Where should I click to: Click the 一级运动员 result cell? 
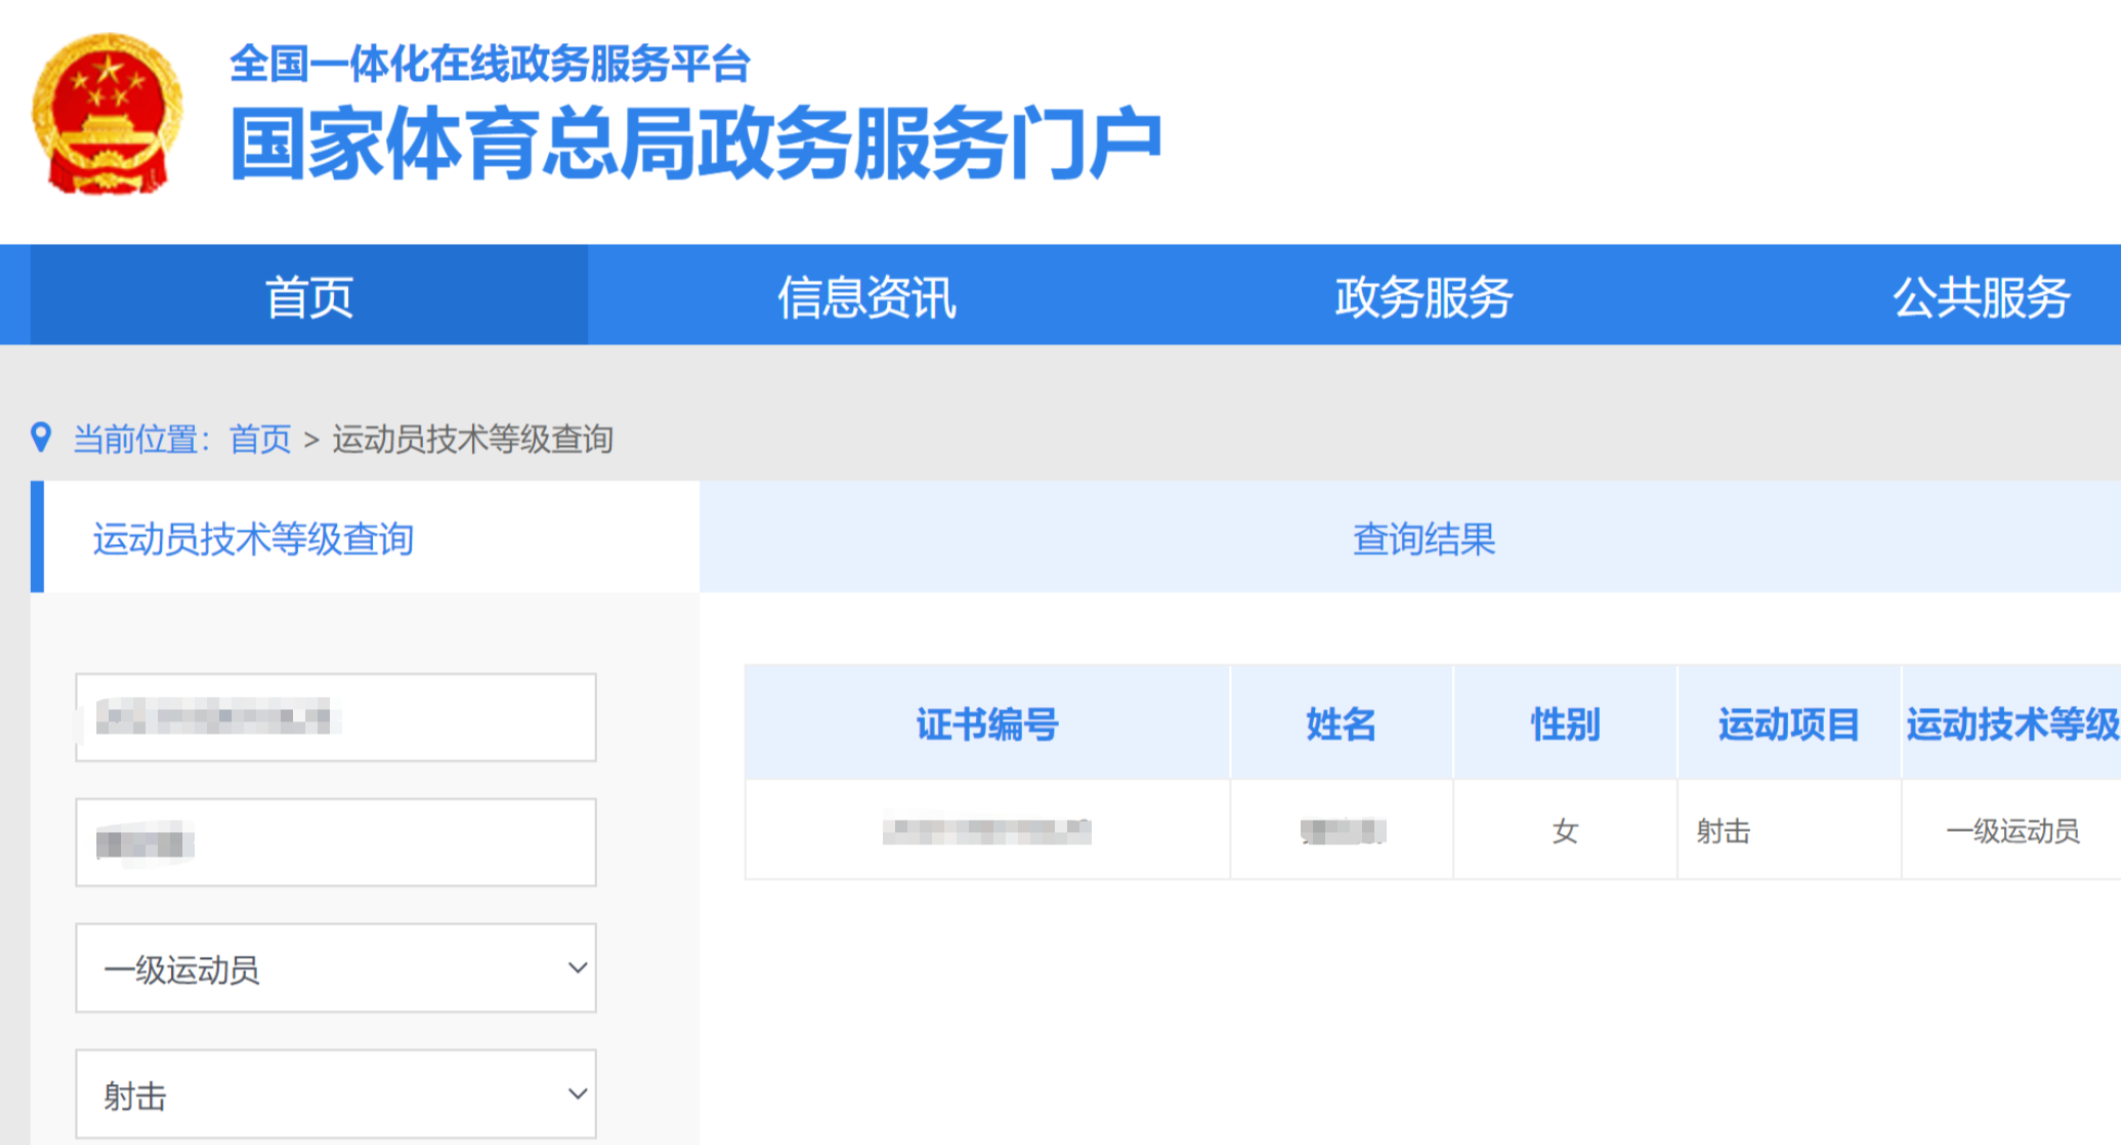pos(2011,831)
